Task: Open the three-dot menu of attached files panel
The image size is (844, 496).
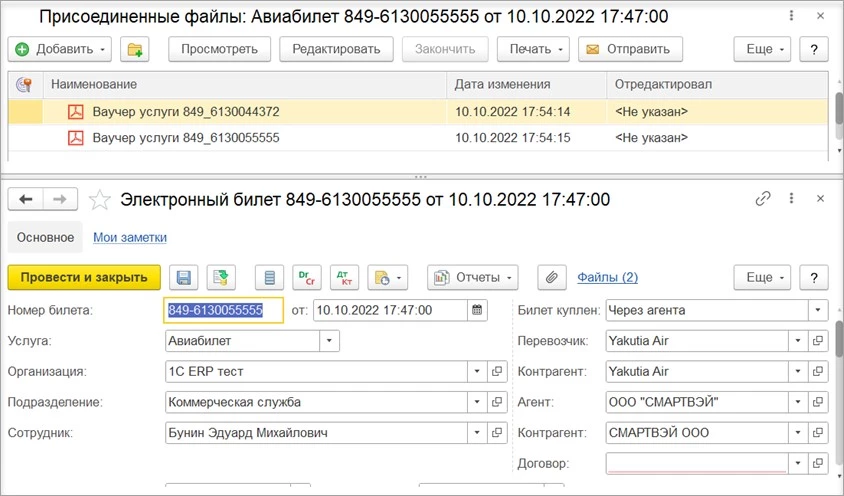Action: tap(791, 16)
